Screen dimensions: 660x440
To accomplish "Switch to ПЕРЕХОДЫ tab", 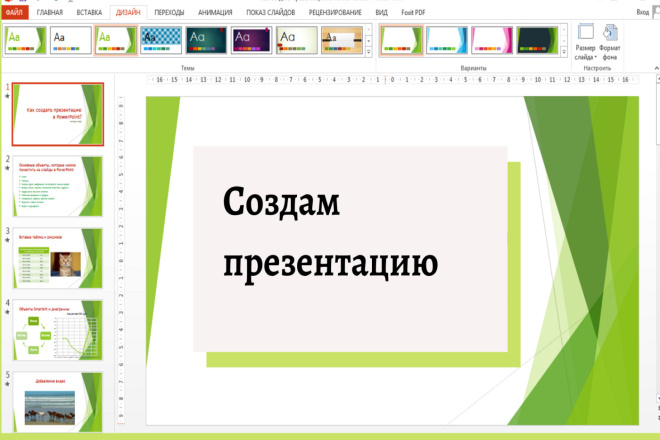I will coord(169,12).
